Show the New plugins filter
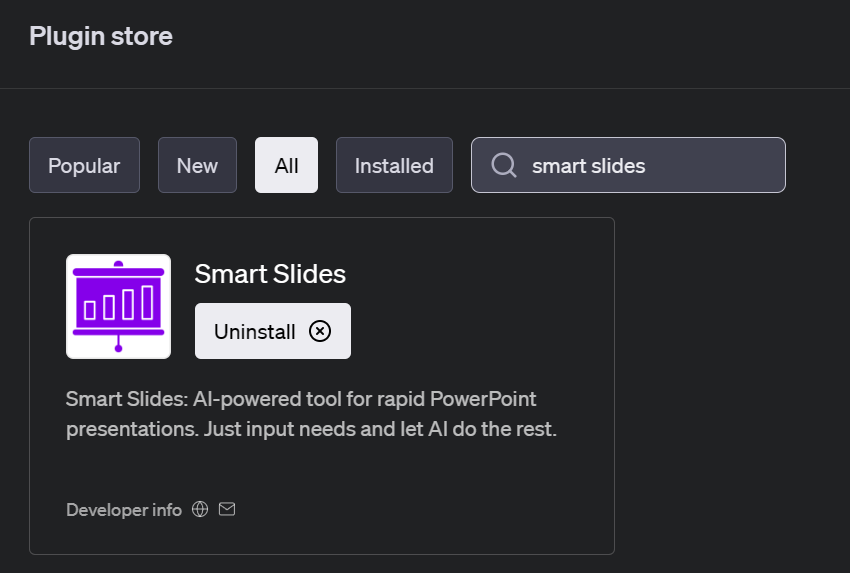850x573 pixels. tap(197, 165)
